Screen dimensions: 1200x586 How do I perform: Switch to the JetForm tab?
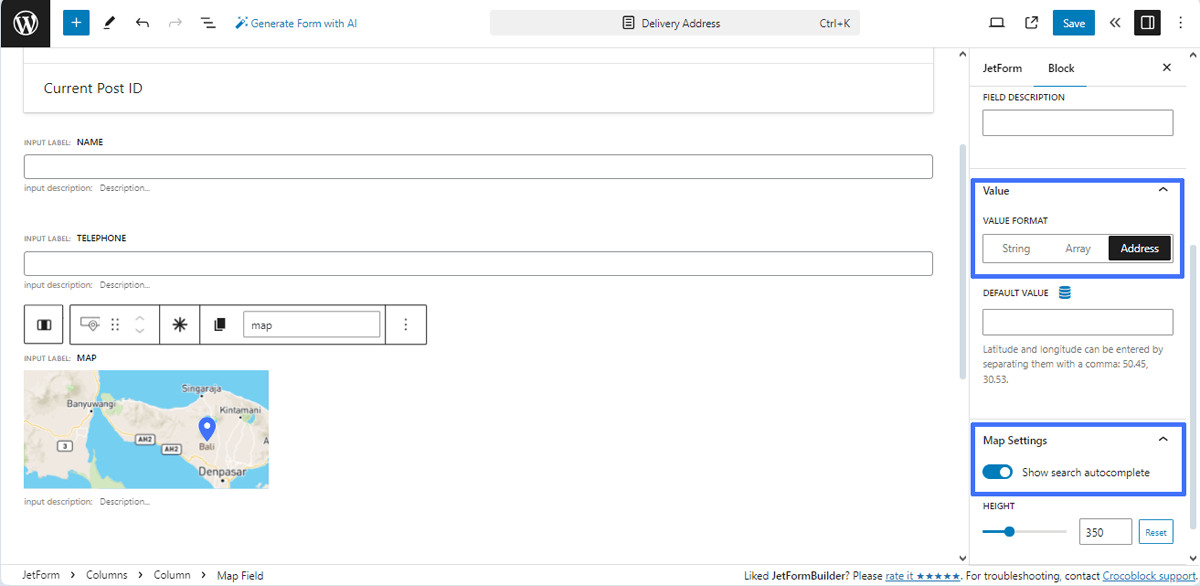1002,68
